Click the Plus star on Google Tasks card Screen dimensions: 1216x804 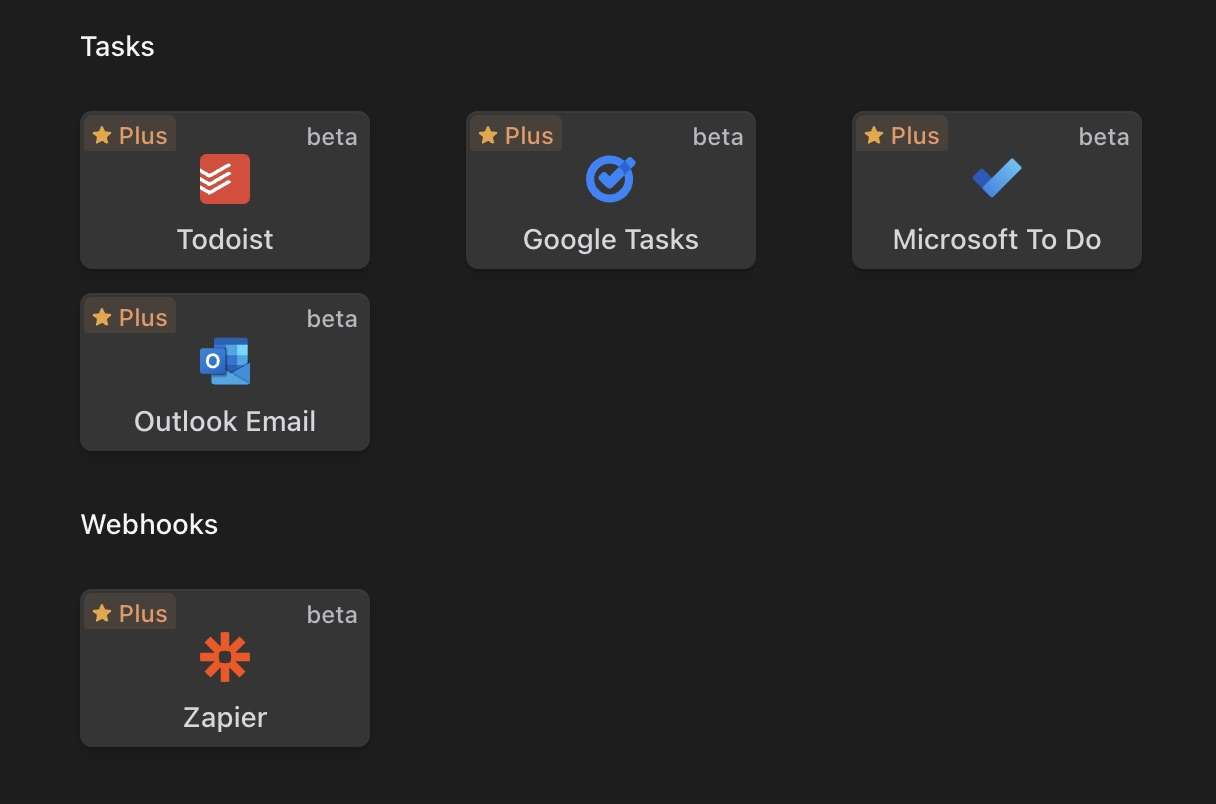(487, 135)
